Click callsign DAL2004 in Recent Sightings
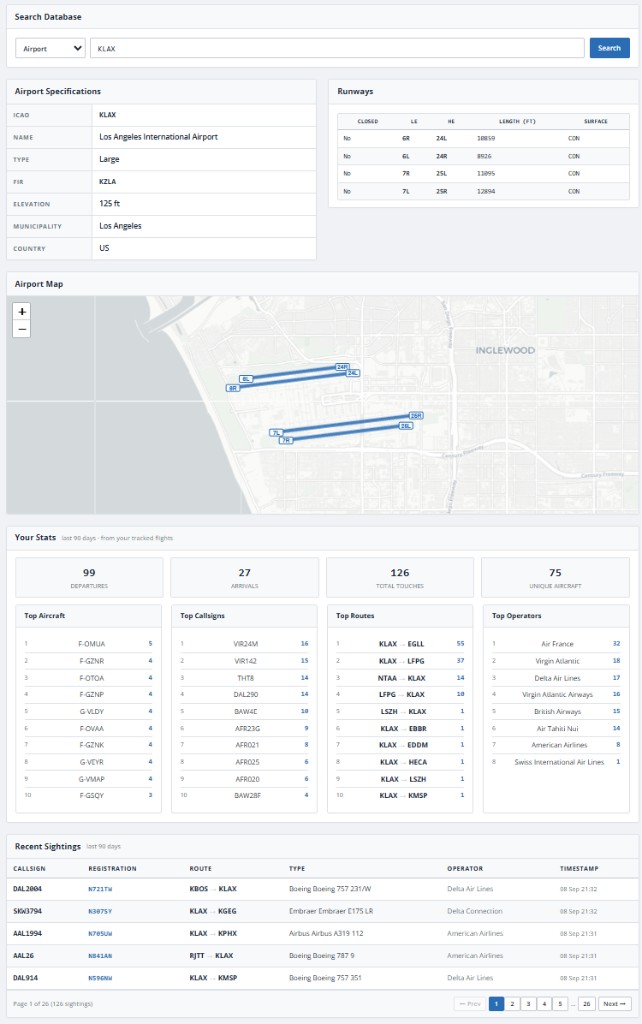The image size is (642, 1024). point(27,889)
